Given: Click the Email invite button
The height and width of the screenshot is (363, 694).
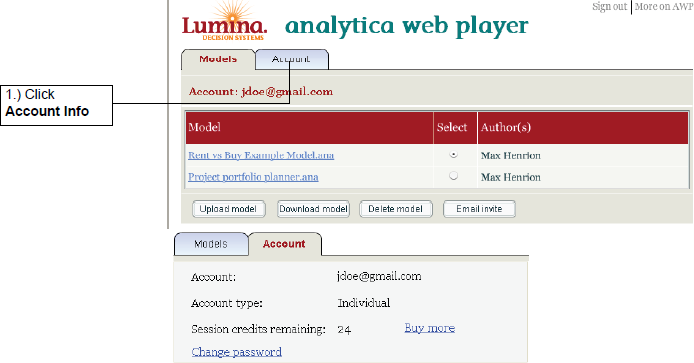Looking at the screenshot, I should [479, 209].
